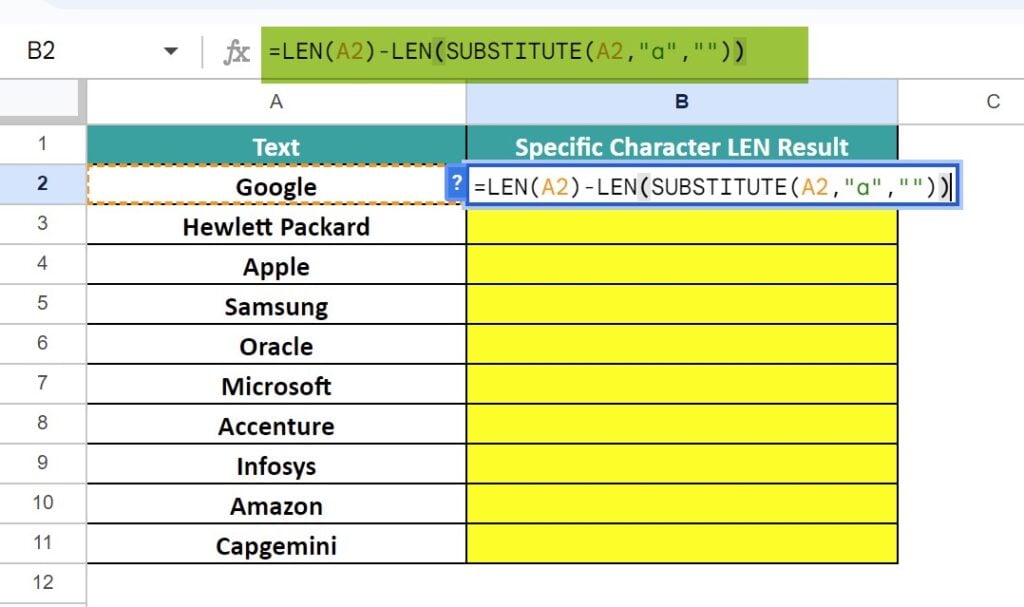
Task: Click the fx function icon
Action: [236, 52]
